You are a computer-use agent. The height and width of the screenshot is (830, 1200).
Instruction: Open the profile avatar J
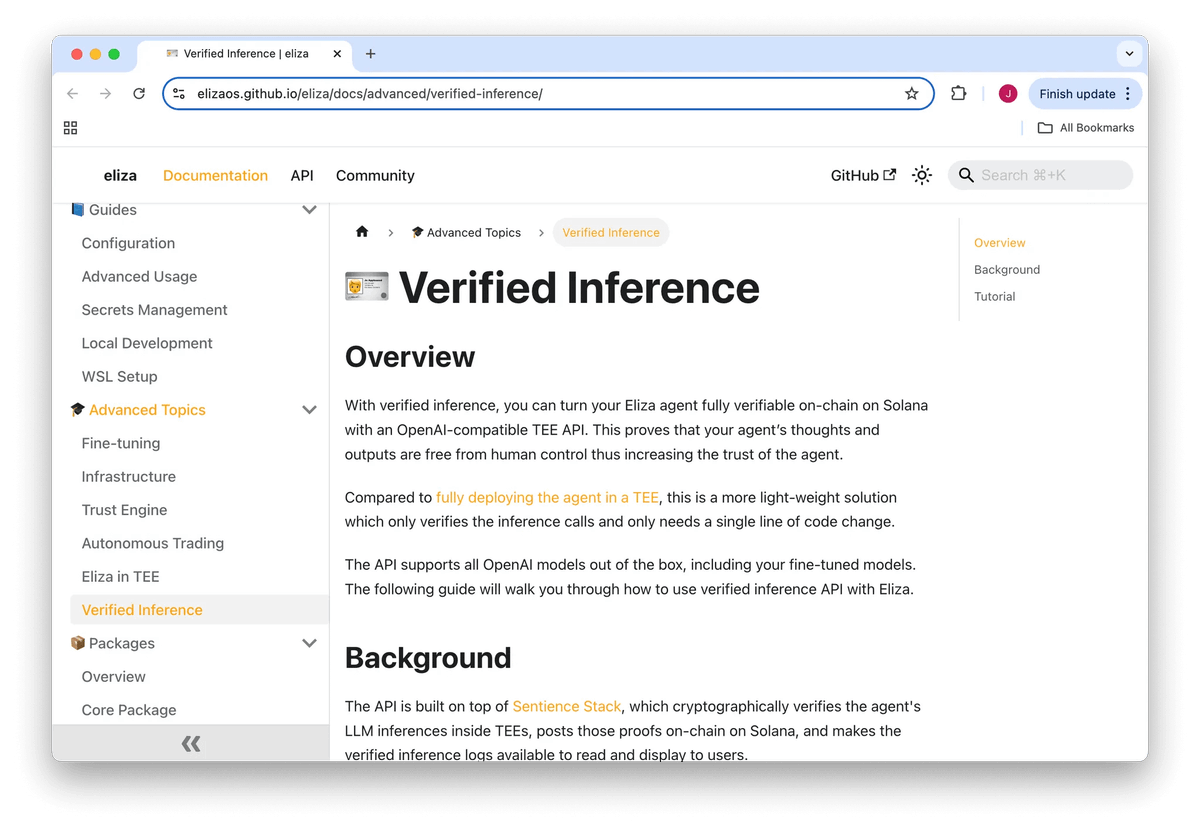(1008, 94)
